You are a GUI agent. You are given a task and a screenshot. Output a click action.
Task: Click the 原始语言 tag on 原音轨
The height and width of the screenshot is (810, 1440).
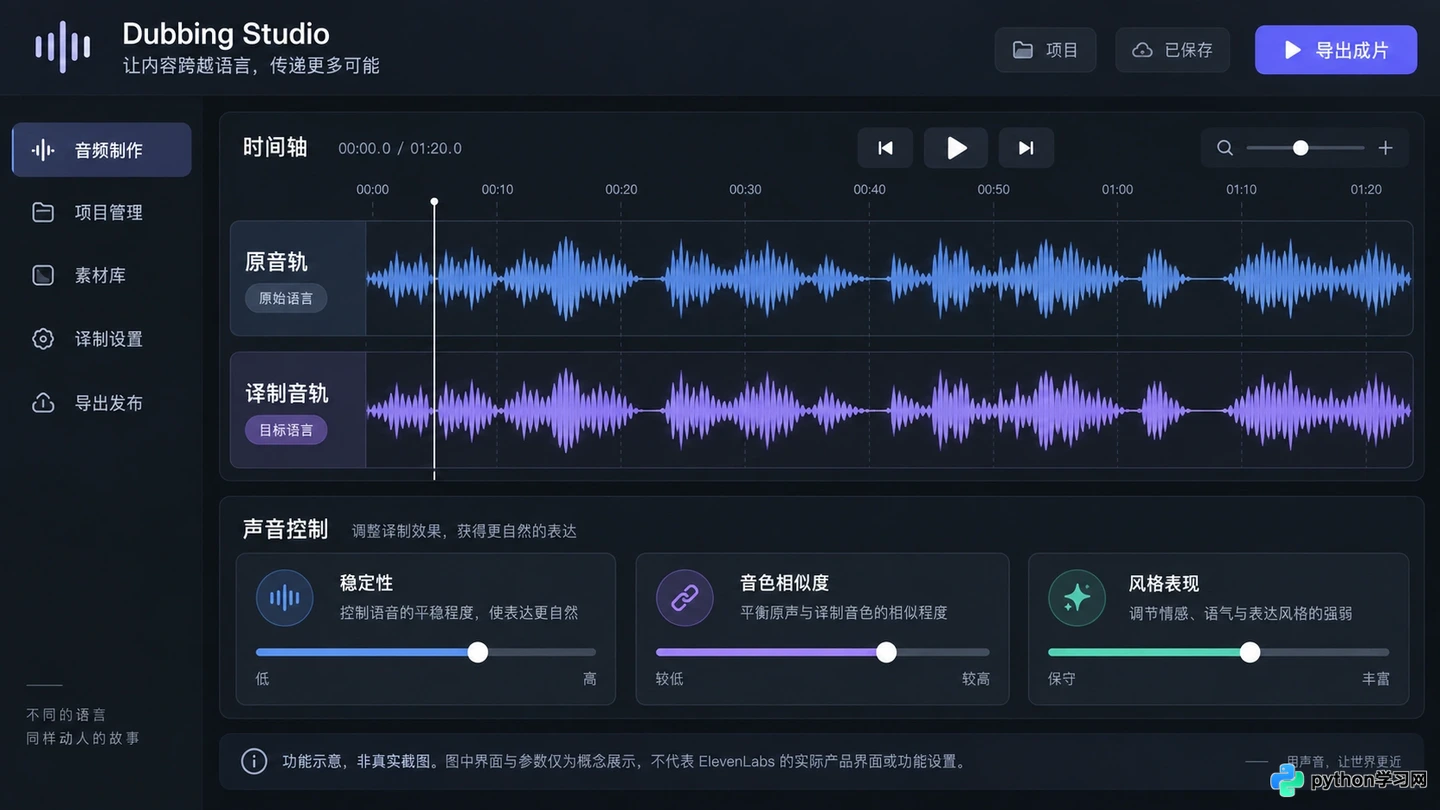(286, 298)
